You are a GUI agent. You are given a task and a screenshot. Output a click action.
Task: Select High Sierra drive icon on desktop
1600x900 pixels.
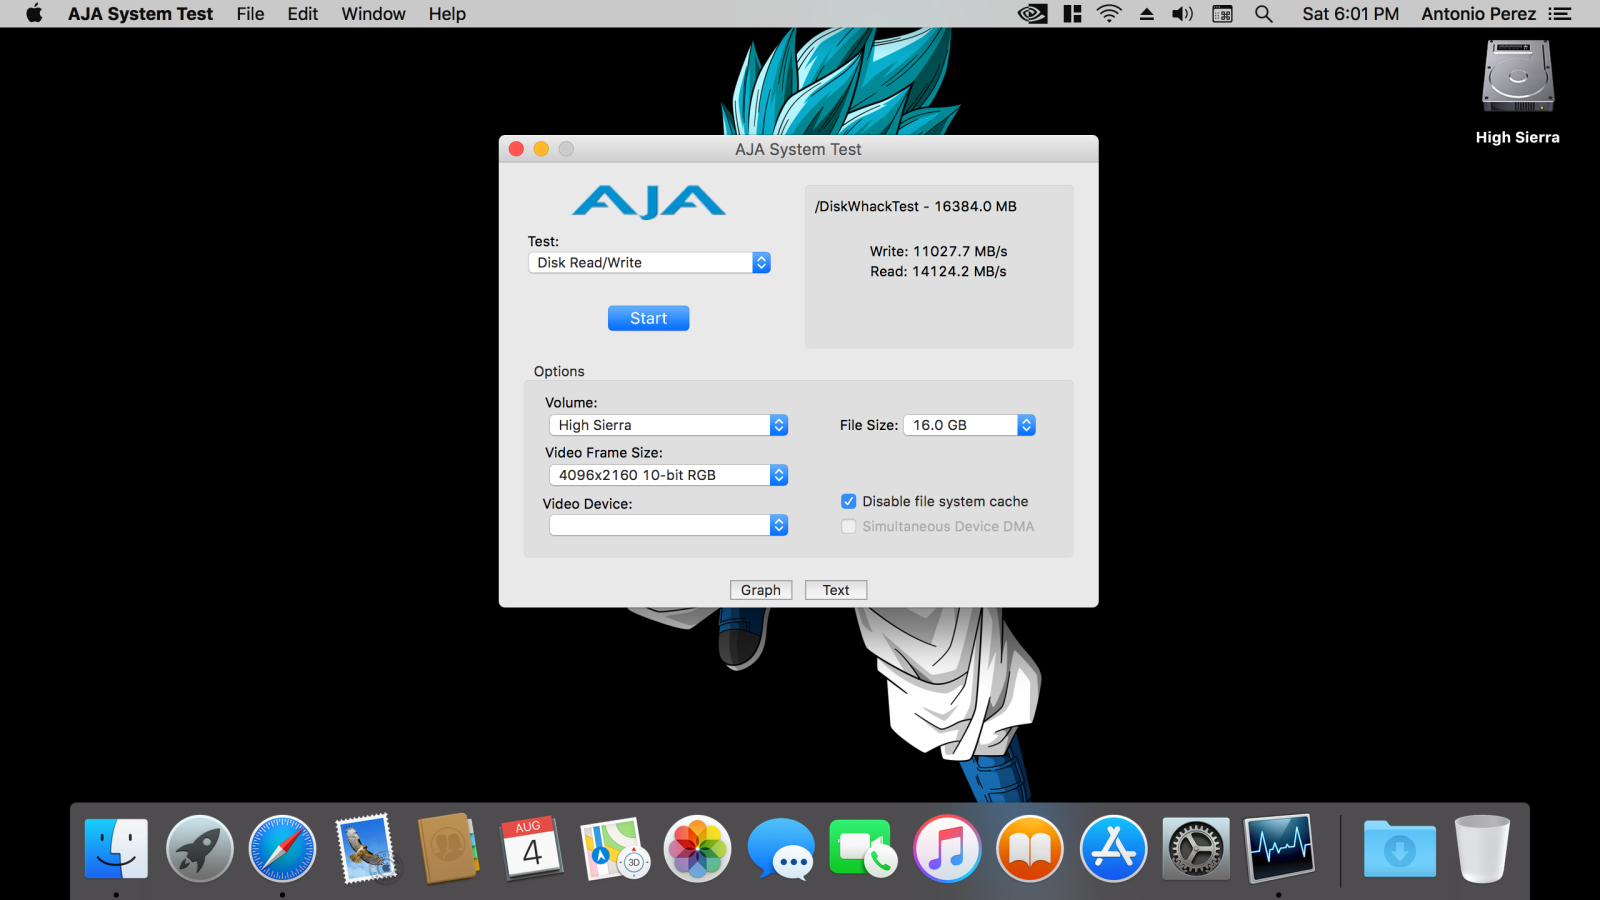point(1518,77)
